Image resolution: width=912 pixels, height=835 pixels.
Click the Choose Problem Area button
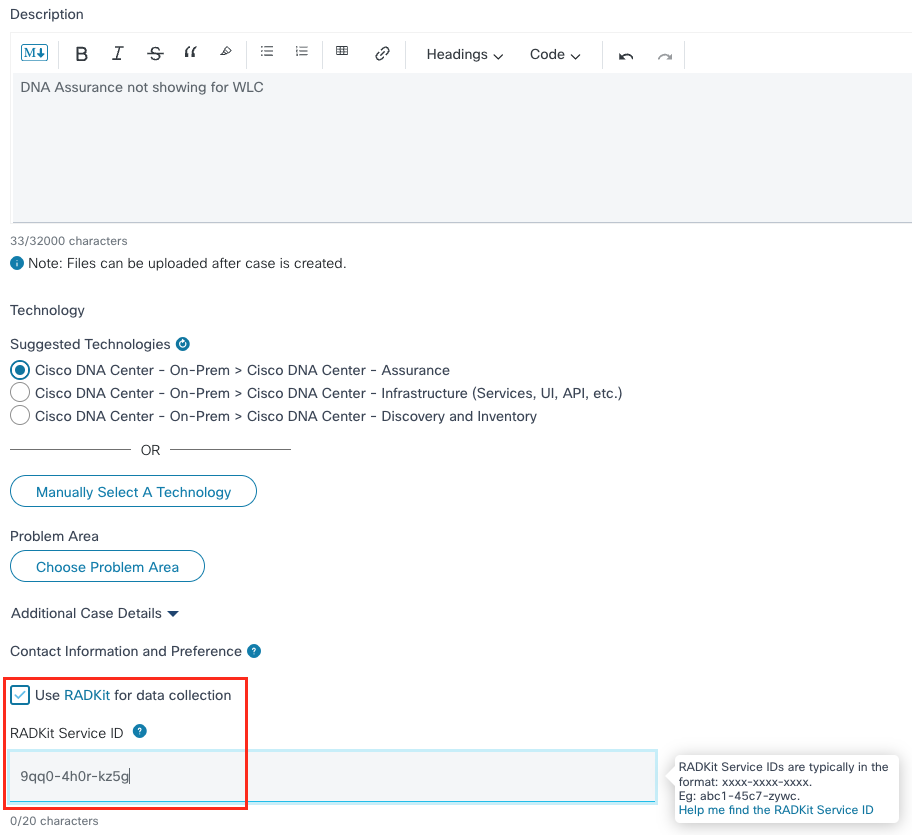tap(107, 566)
